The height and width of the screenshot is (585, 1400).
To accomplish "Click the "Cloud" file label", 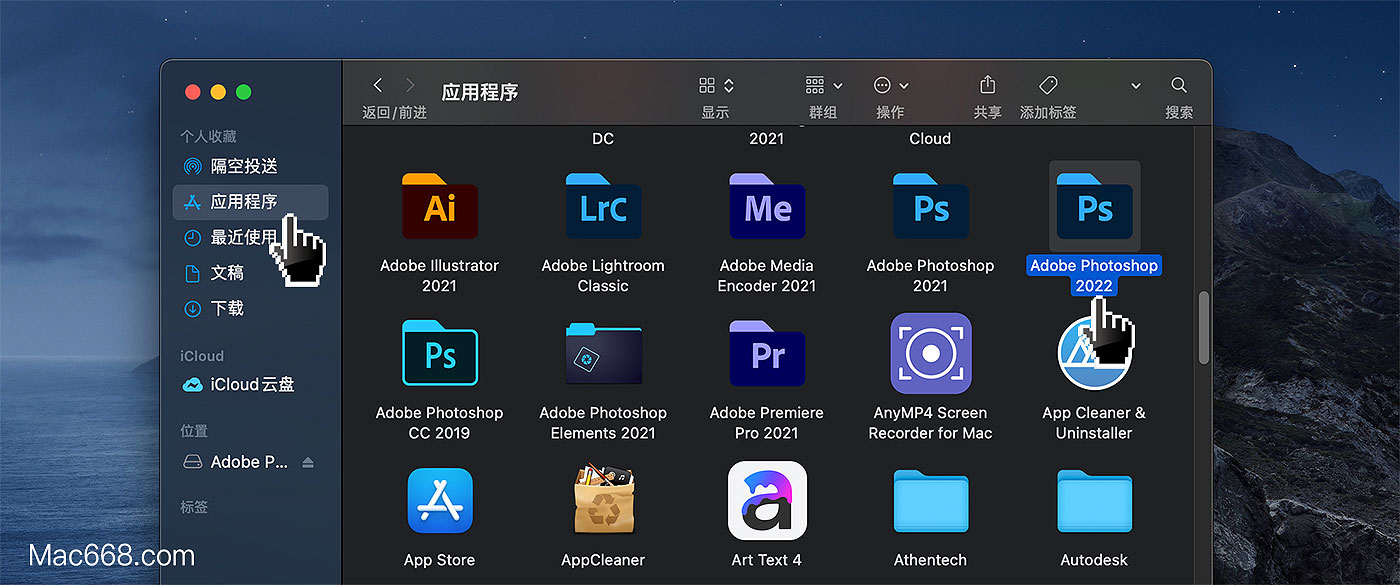I will click(x=930, y=139).
